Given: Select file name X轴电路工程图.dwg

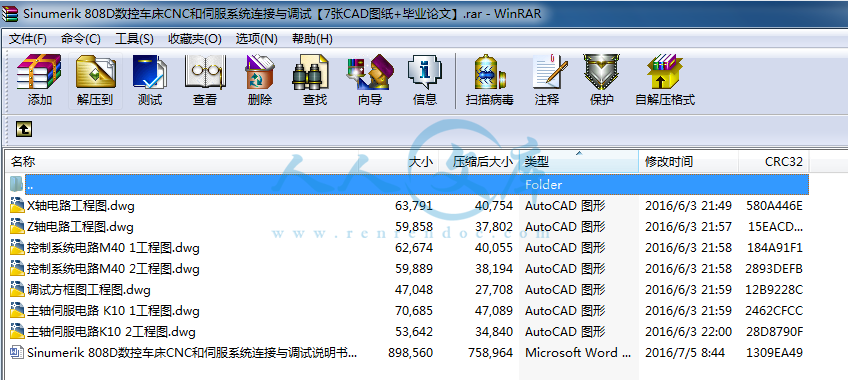Looking at the screenshot, I should pos(81,206).
